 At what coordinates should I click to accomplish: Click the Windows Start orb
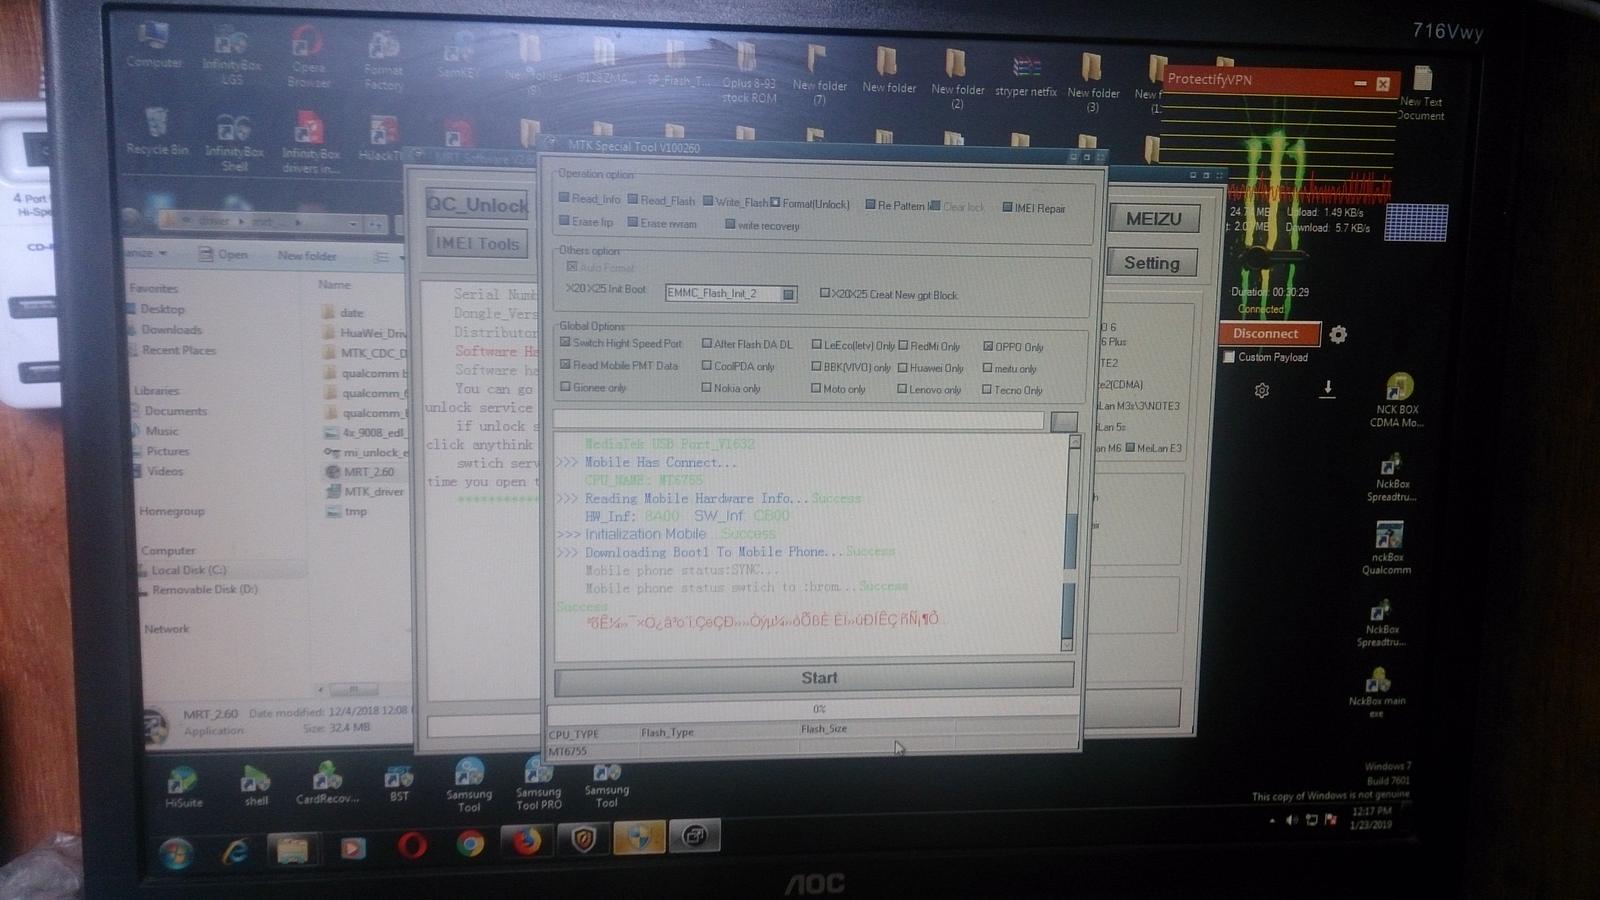(177, 853)
